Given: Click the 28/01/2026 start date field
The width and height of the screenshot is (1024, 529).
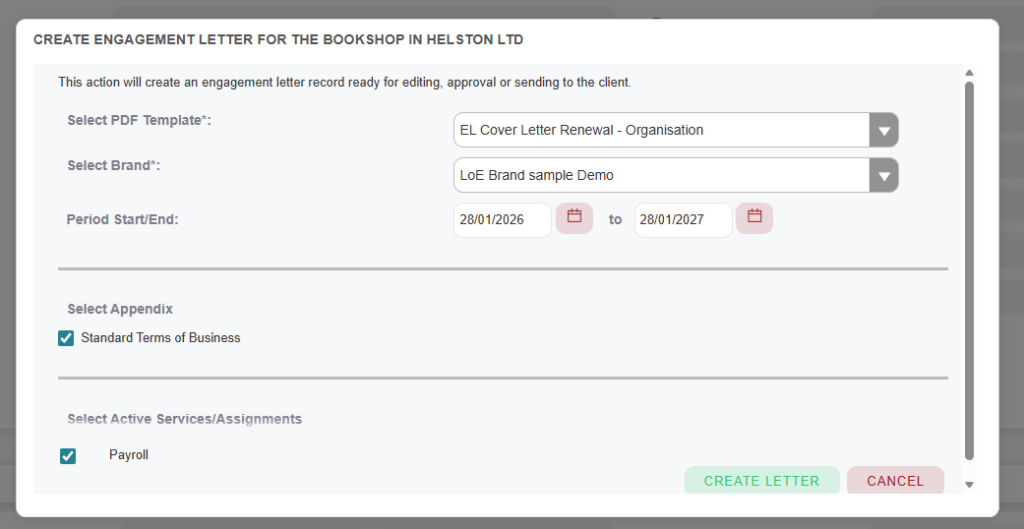Looking at the screenshot, I should [502, 220].
